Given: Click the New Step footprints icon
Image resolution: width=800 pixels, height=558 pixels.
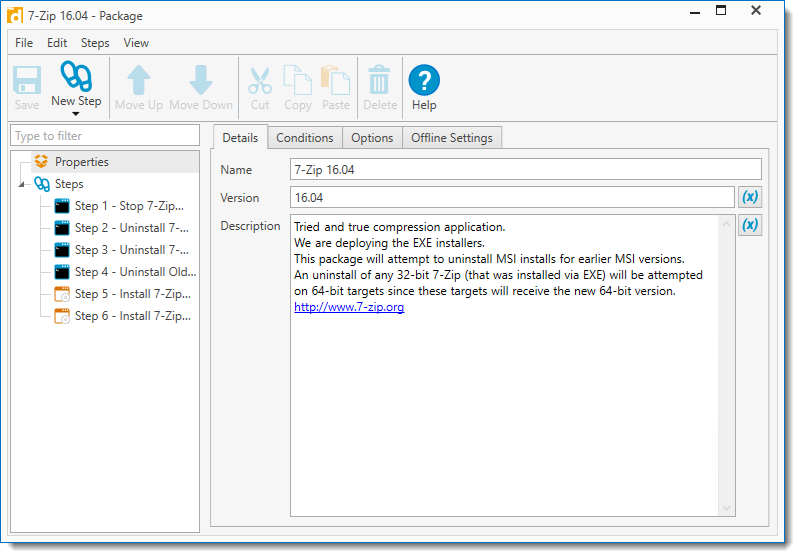Looking at the screenshot, I should [x=76, y=77].
